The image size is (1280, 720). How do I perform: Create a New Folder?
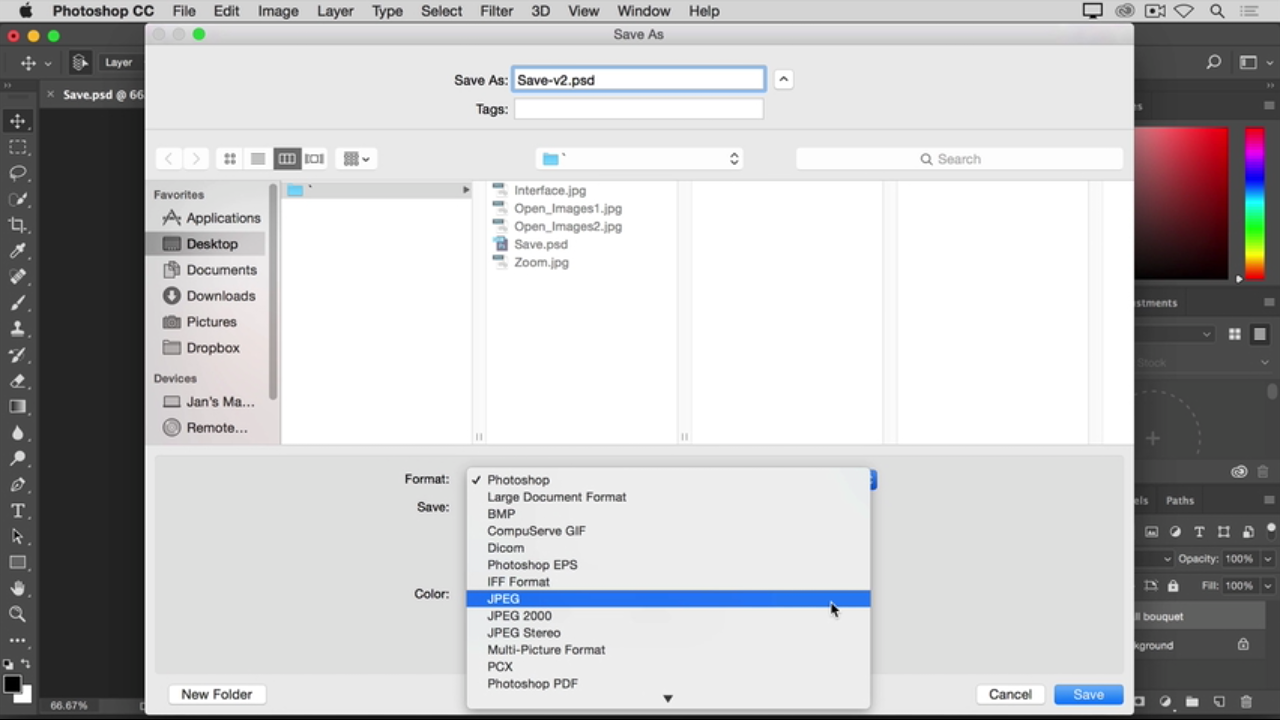pyautogui.click(x=216, y=694)
